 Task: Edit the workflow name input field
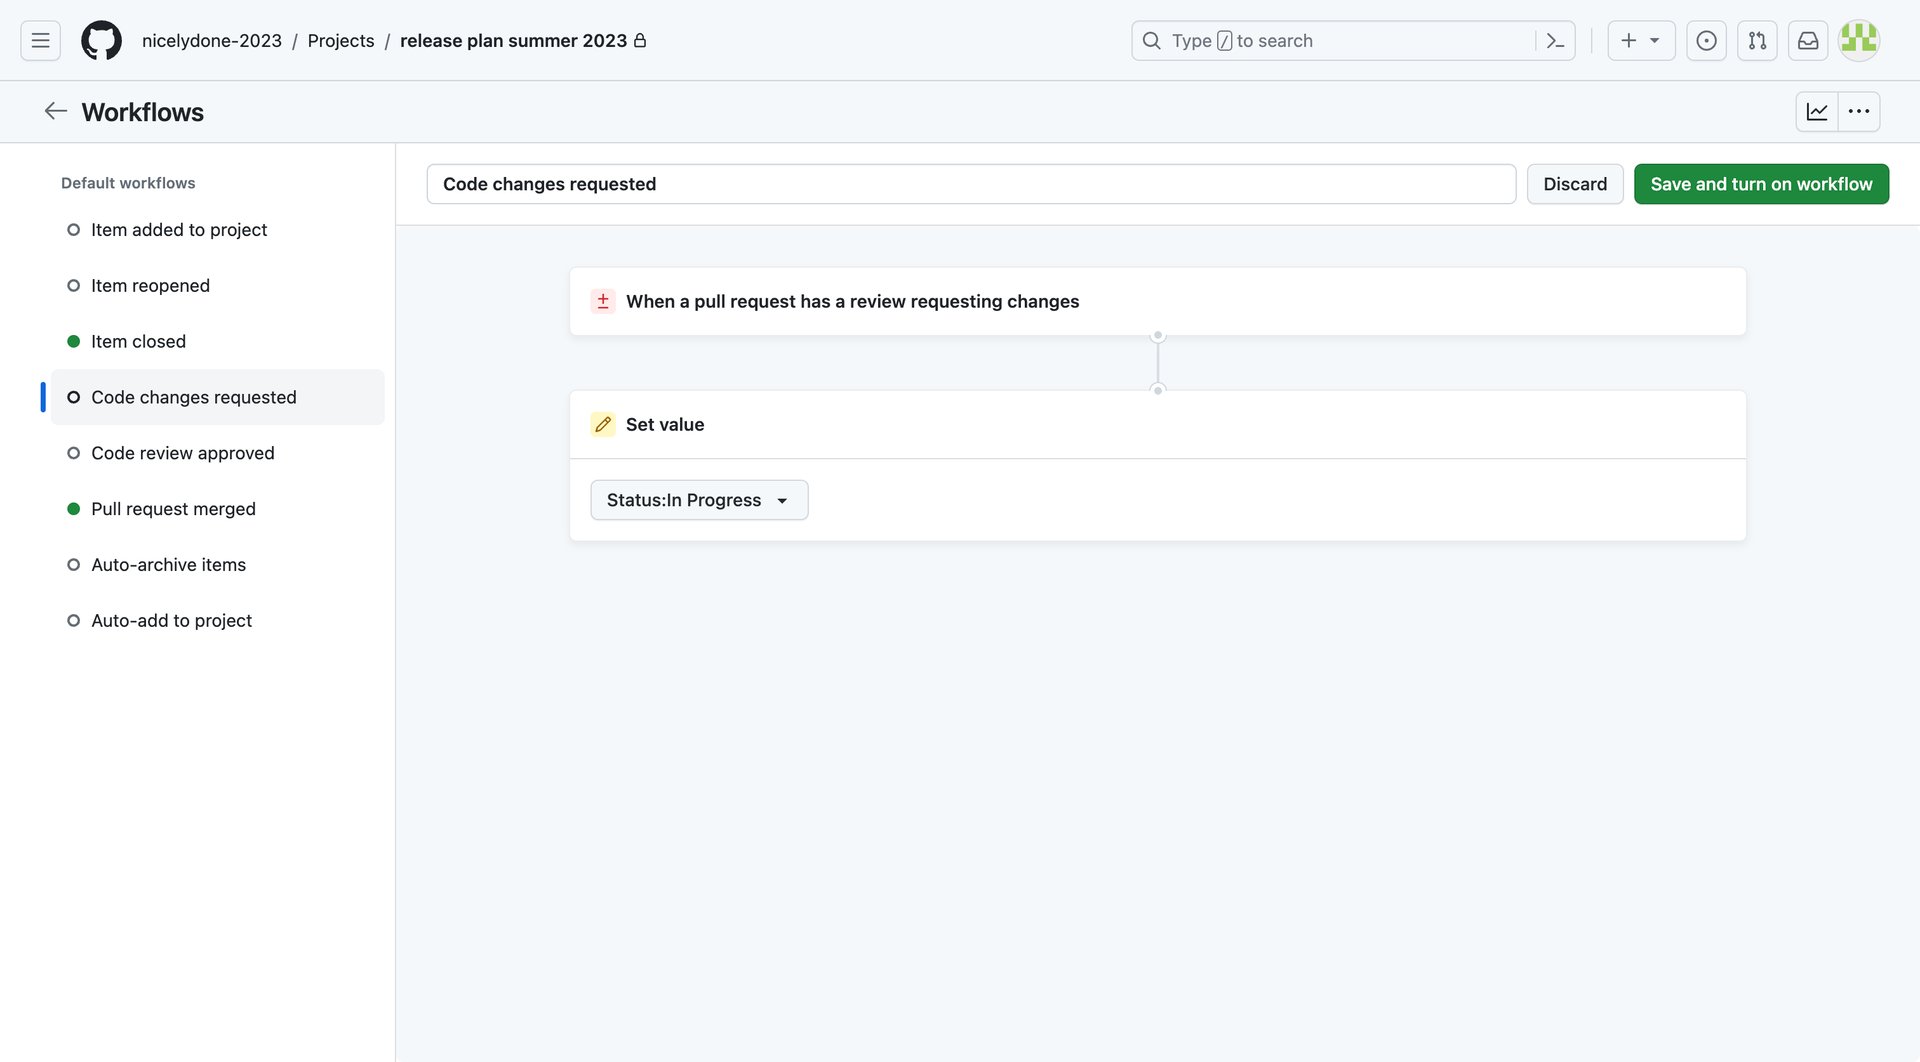(971, 184)
